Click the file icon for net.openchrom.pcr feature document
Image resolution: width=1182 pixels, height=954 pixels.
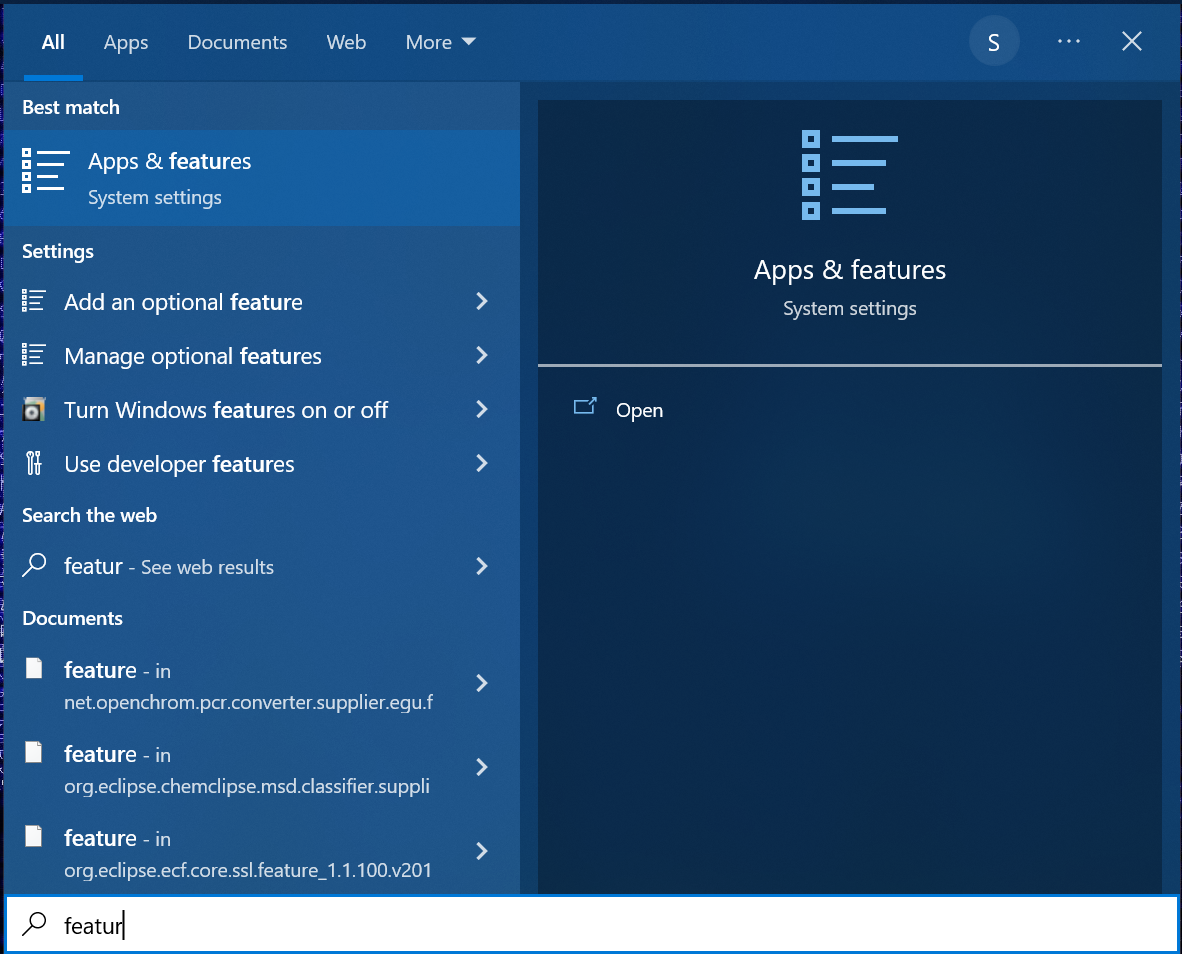(34, 668)
